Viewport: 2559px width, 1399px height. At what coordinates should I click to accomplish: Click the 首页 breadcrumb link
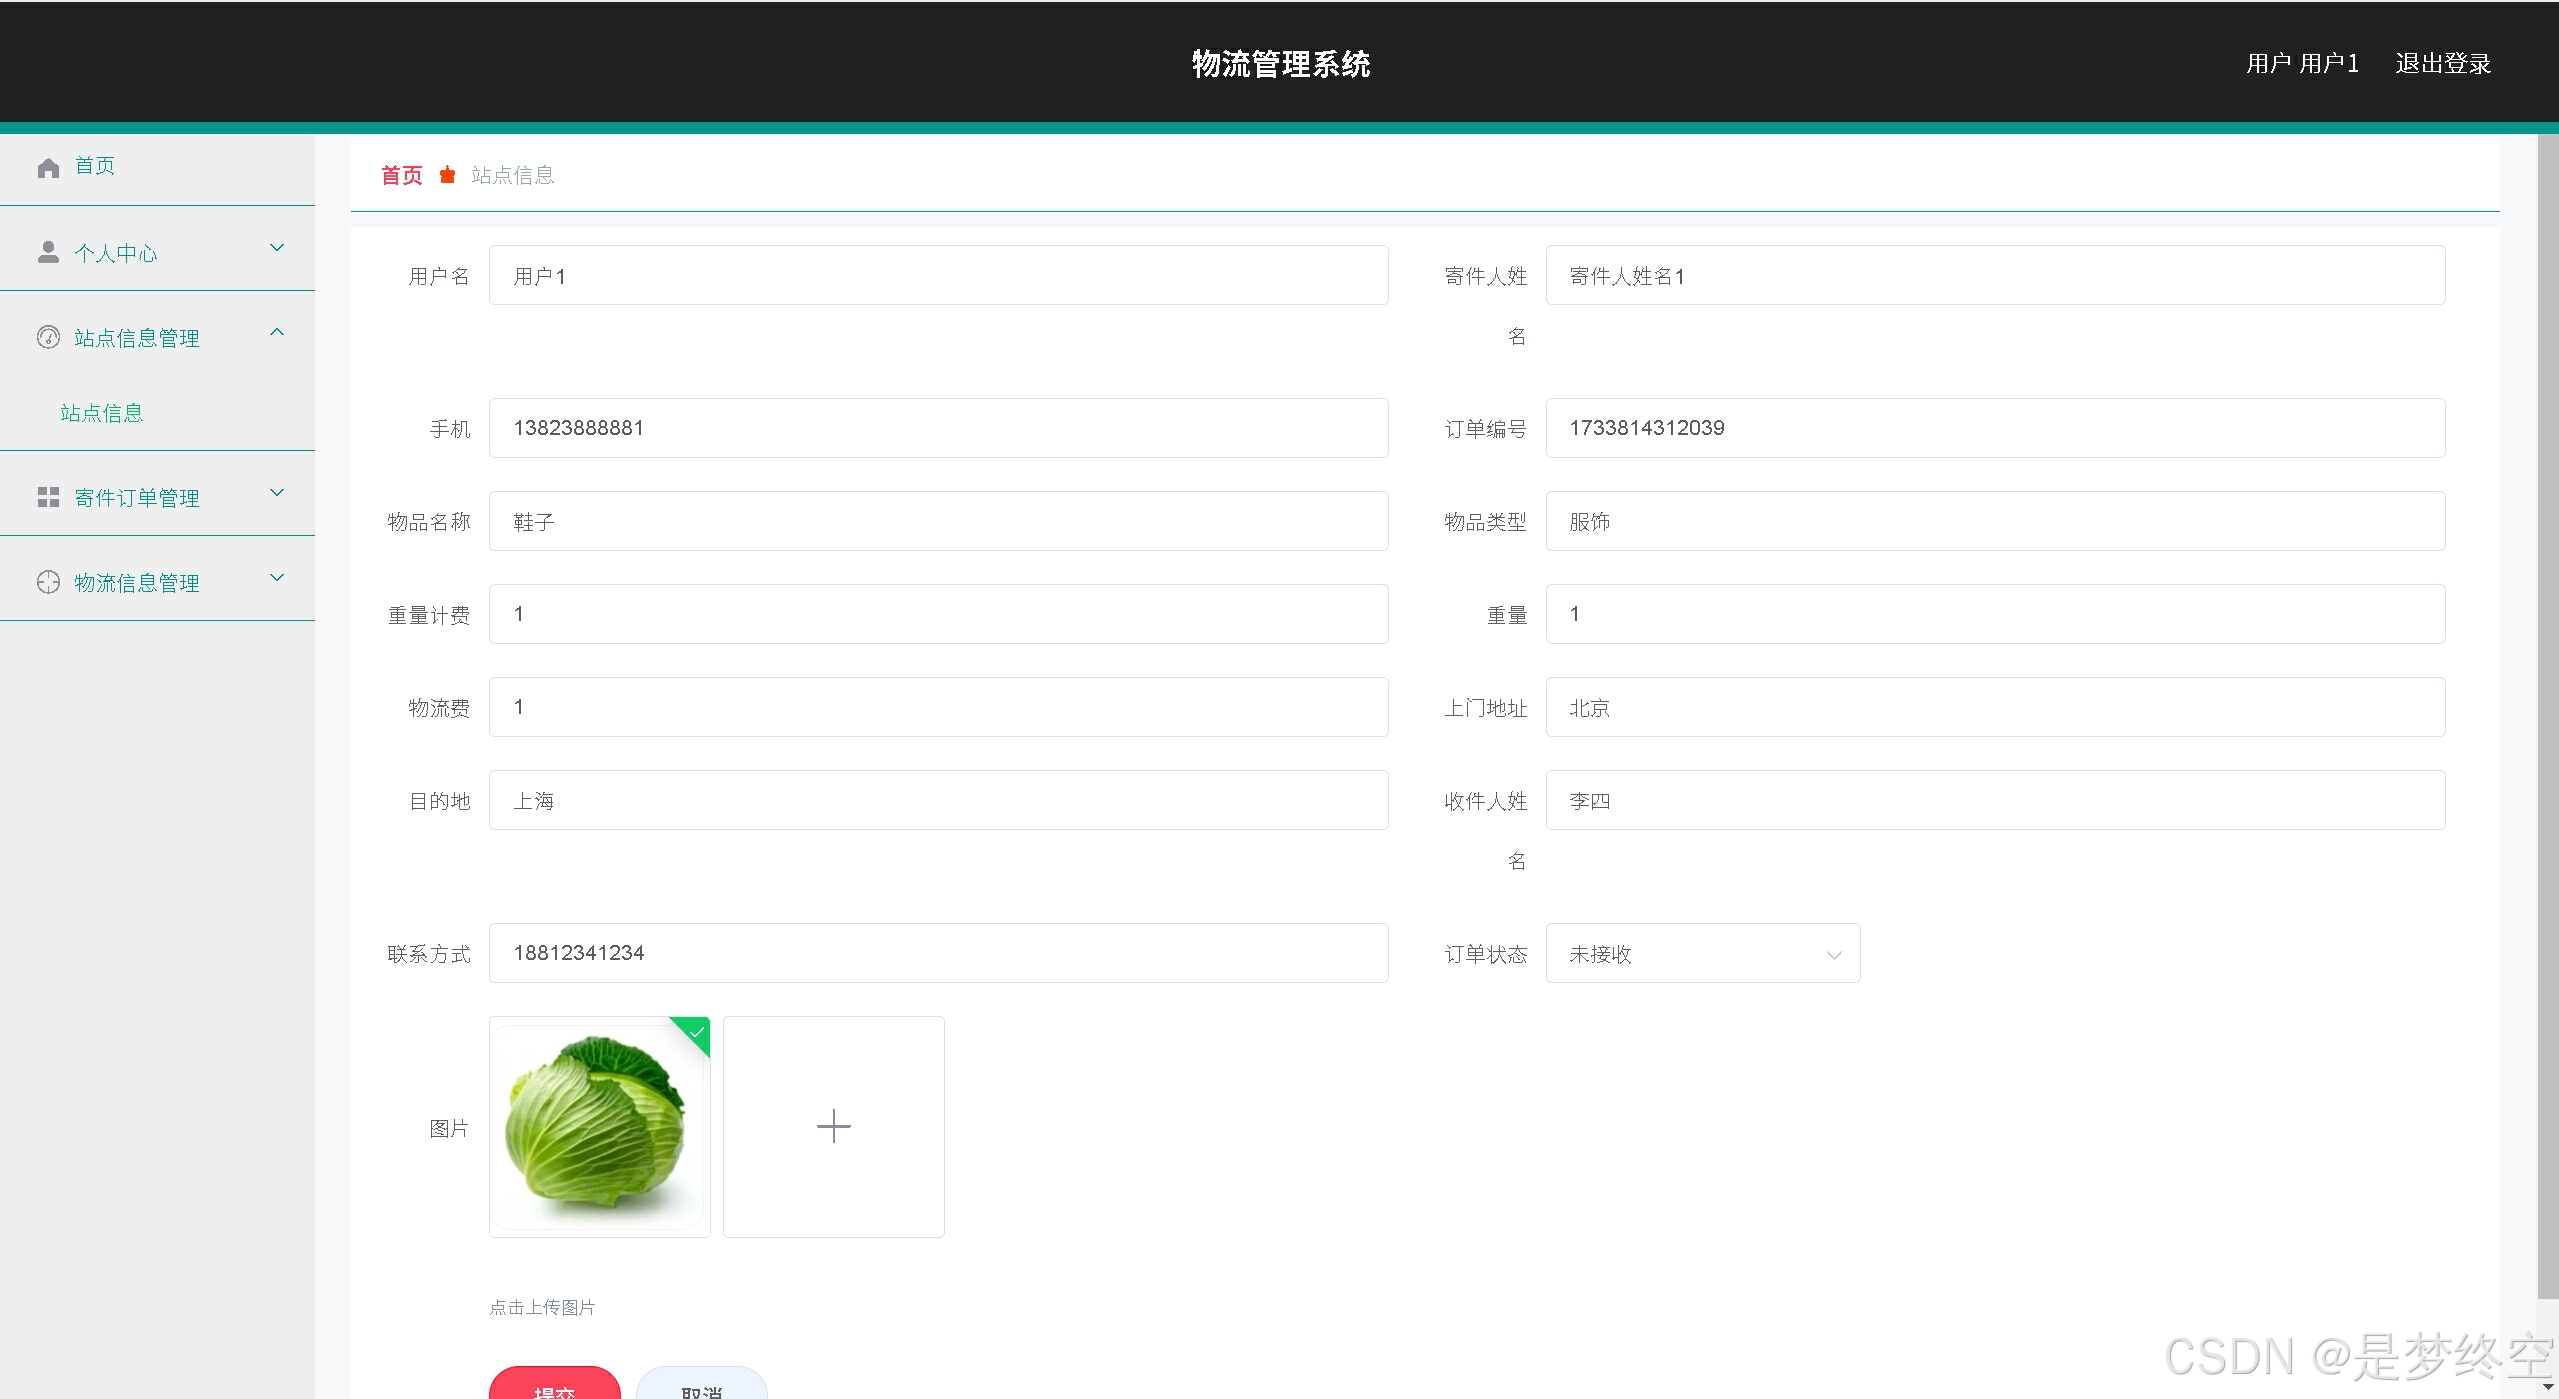pos(402,176)
